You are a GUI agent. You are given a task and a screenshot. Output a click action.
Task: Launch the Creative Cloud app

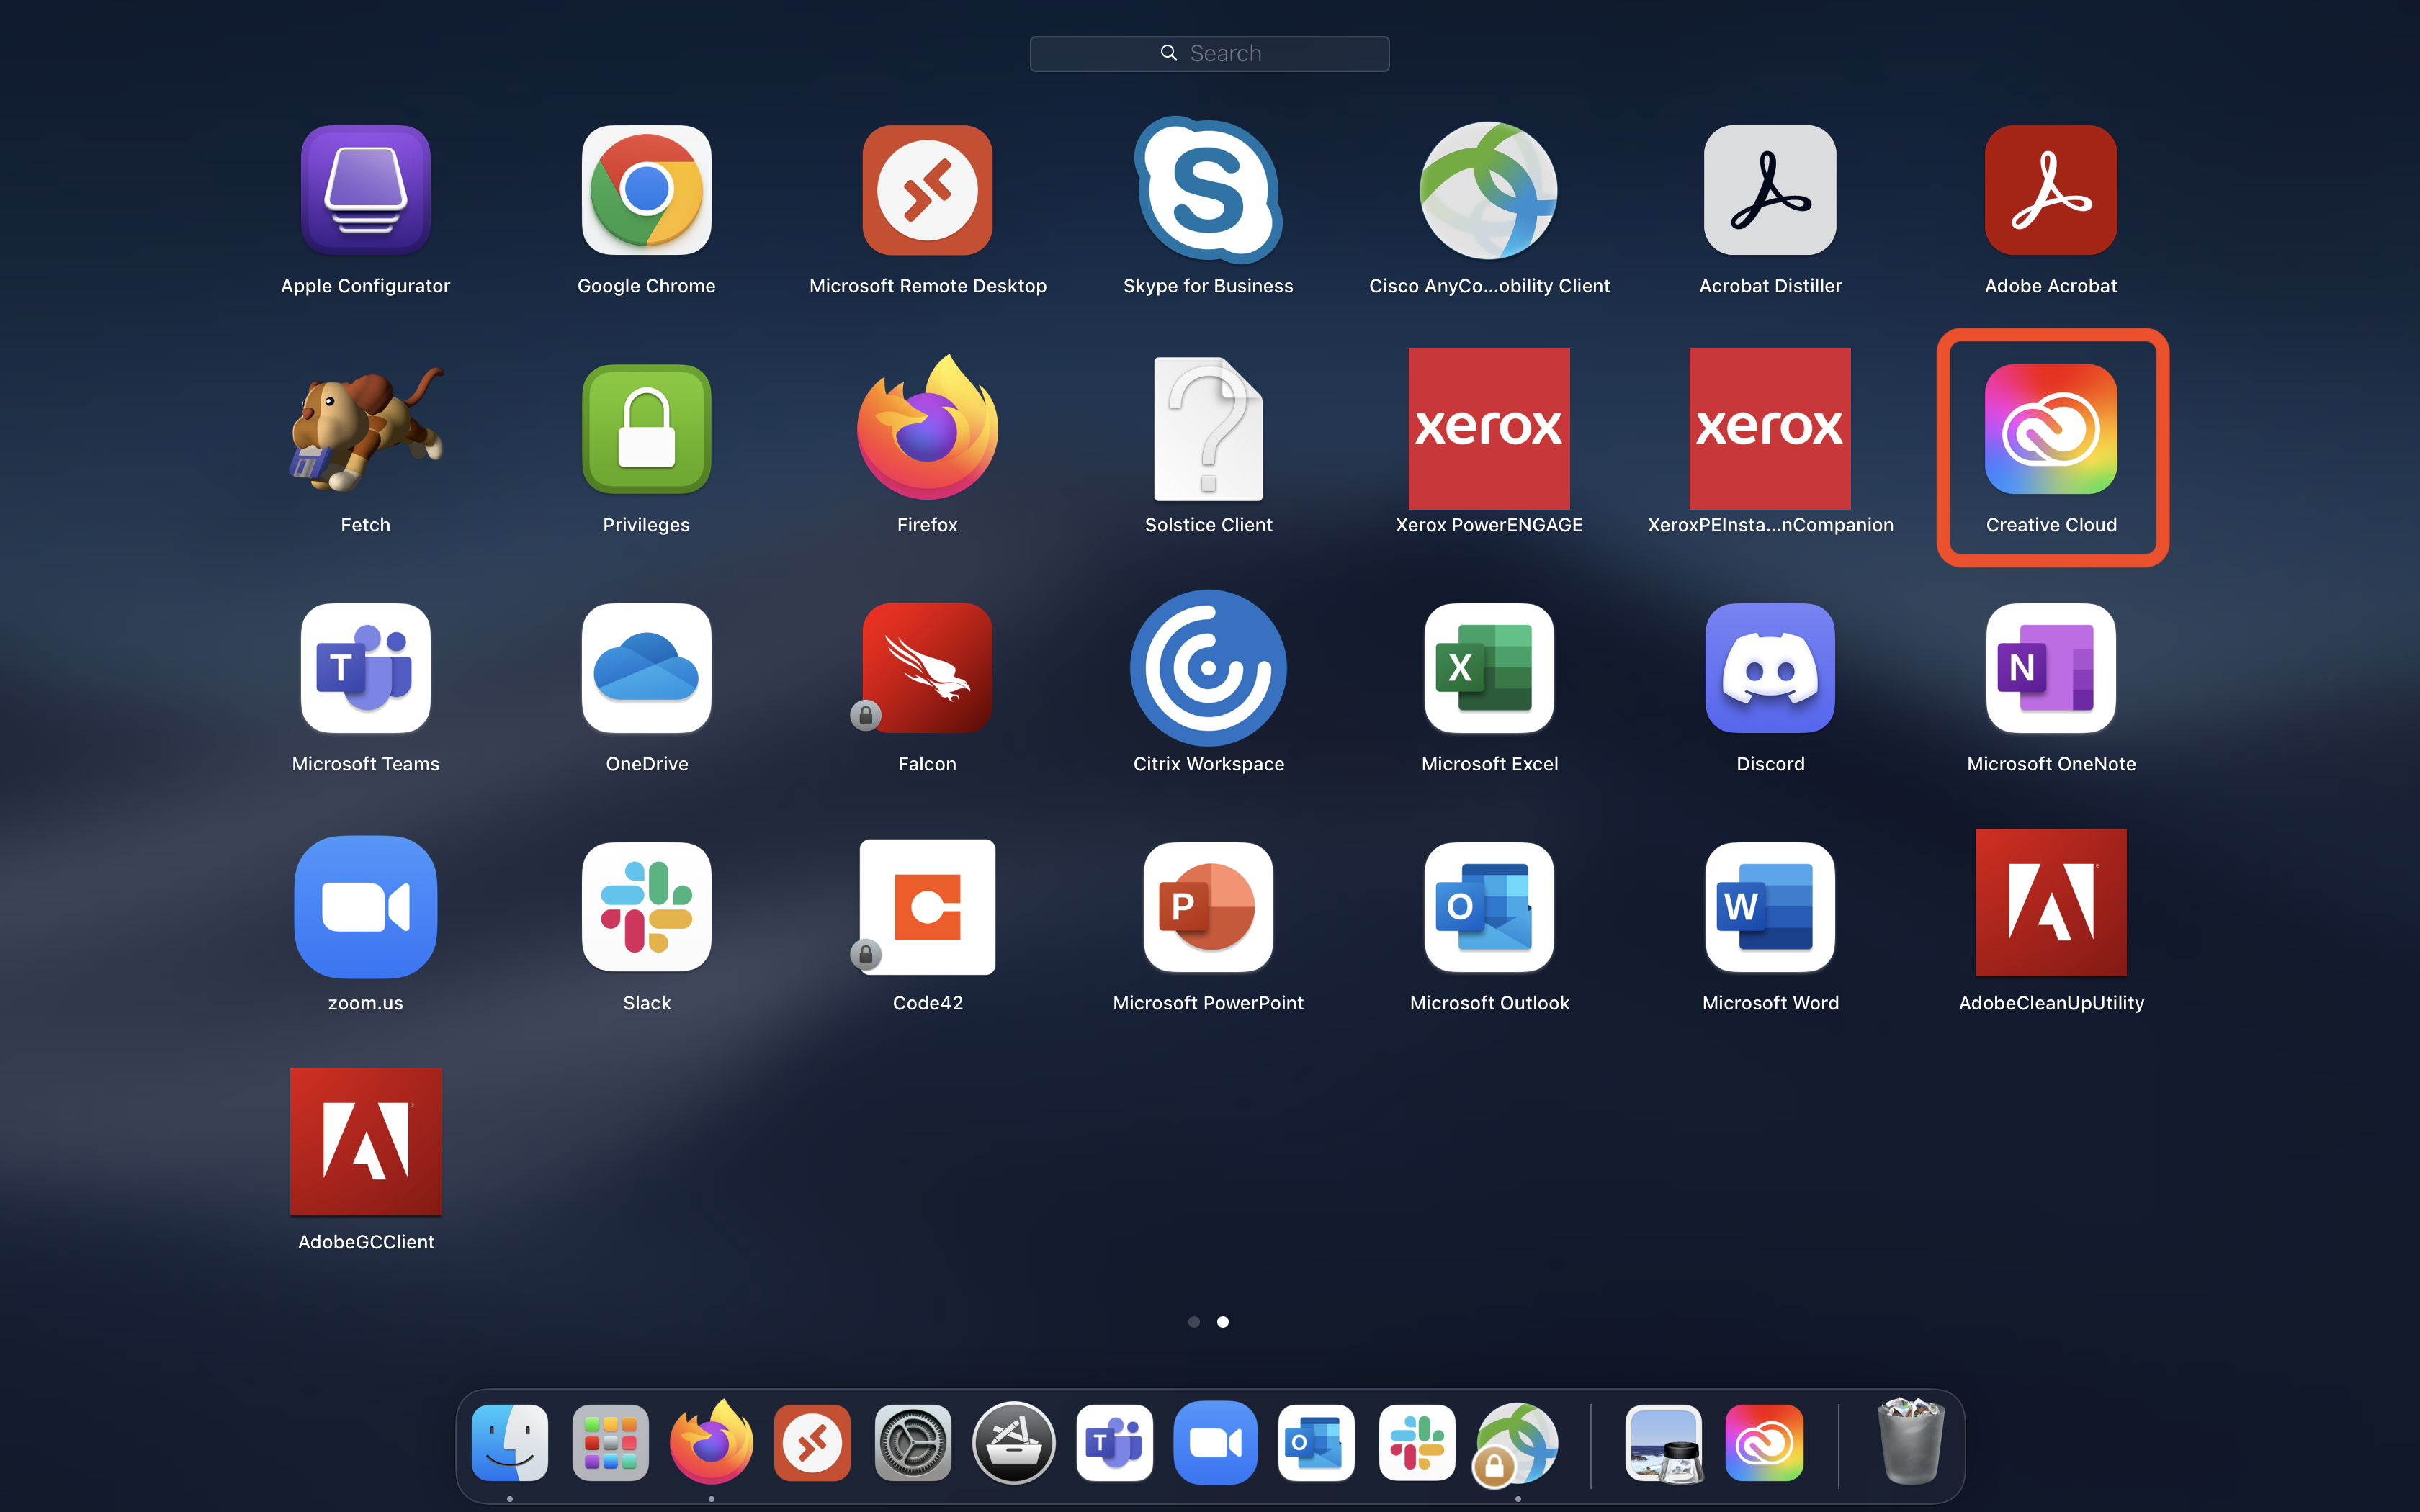coord(2050,430)
